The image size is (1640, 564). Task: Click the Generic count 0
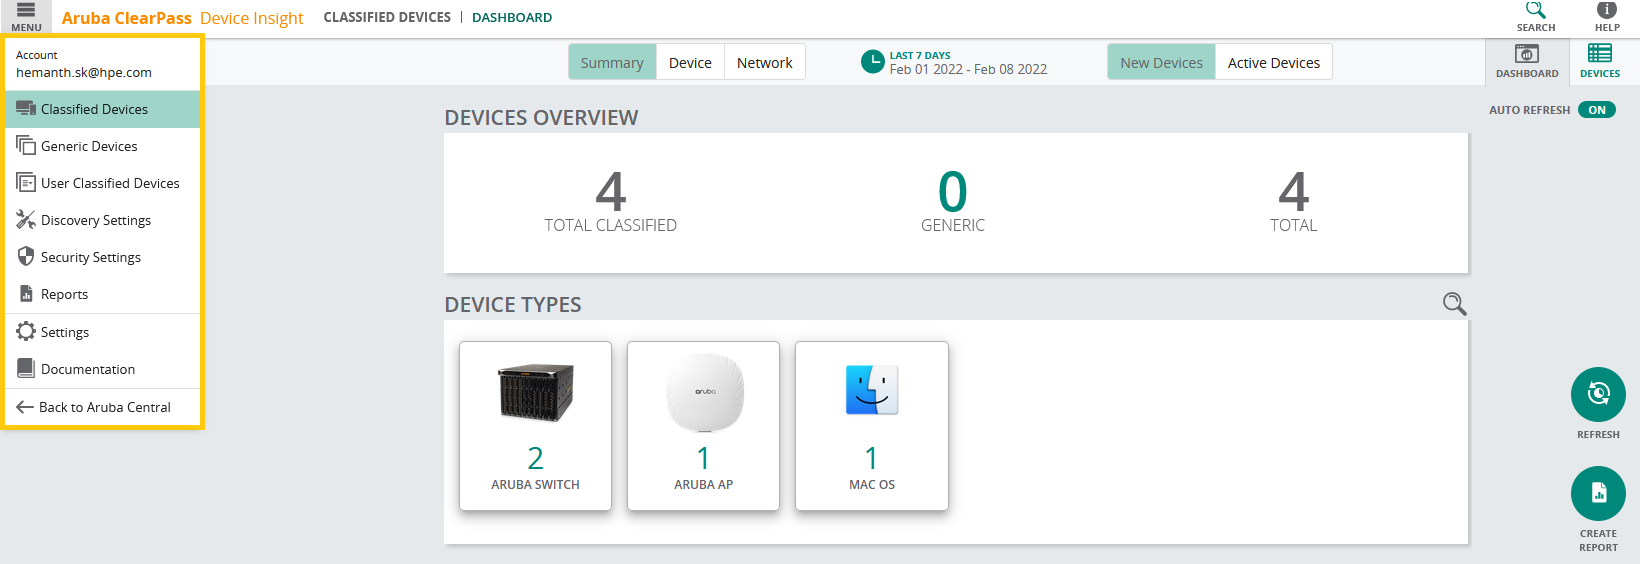coord(953,191)
